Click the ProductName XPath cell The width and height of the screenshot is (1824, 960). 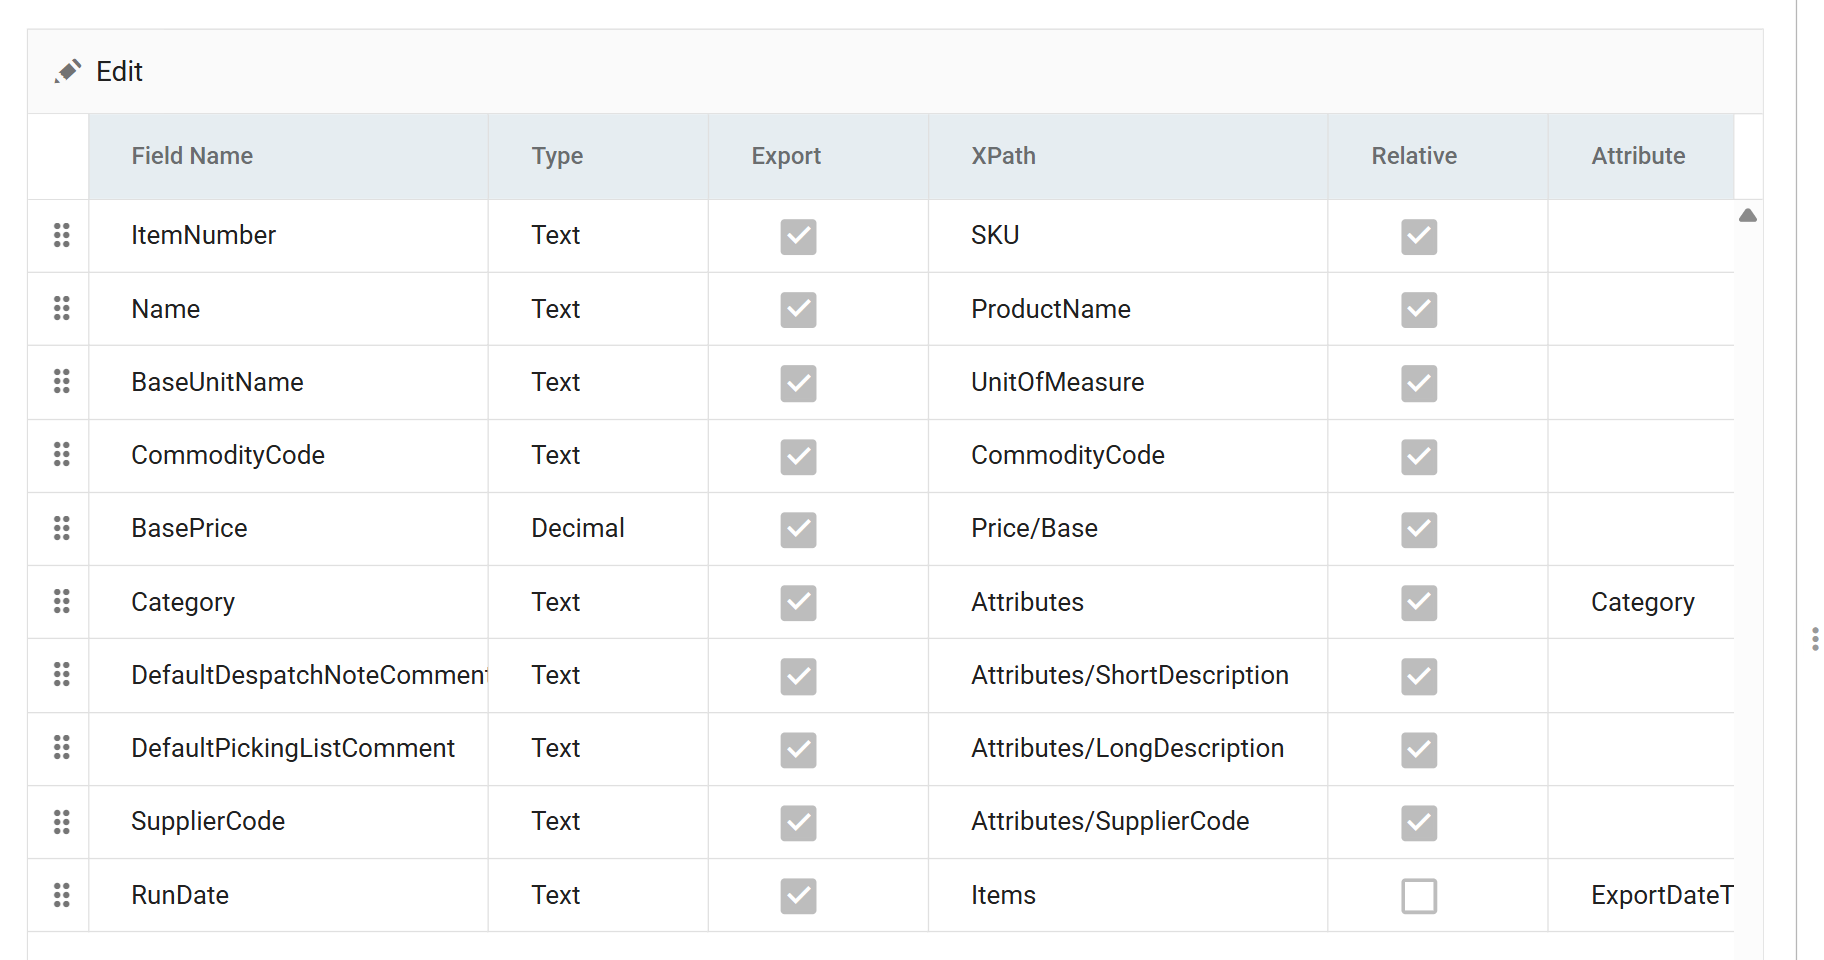(x=1128, y=308)
